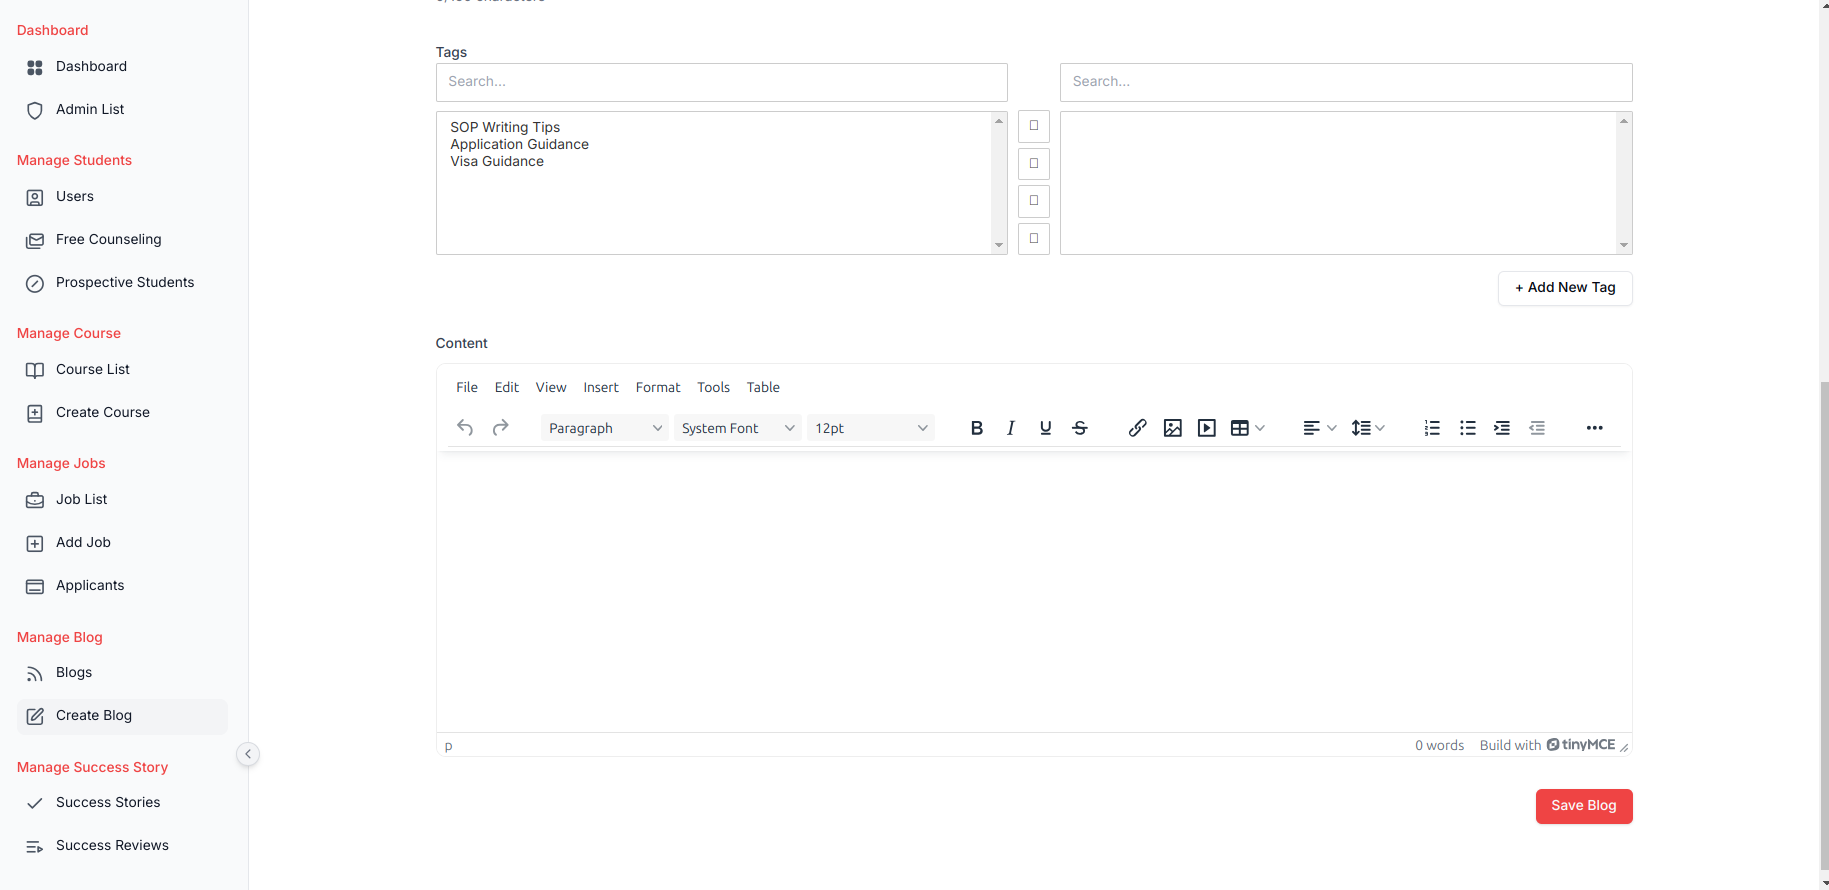This screenshot has height=890, width=1829.
Task: Decrease indent in editor
Action: pyautogui.click(x=1537, y=428)
